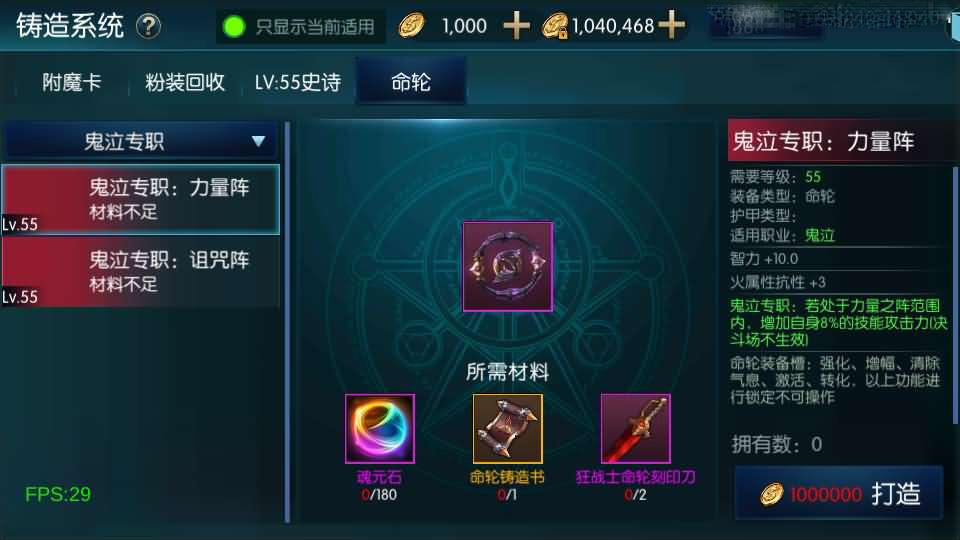
Task: Select the 命轮铸造书 scroll icon
Action: pos(508,429)
